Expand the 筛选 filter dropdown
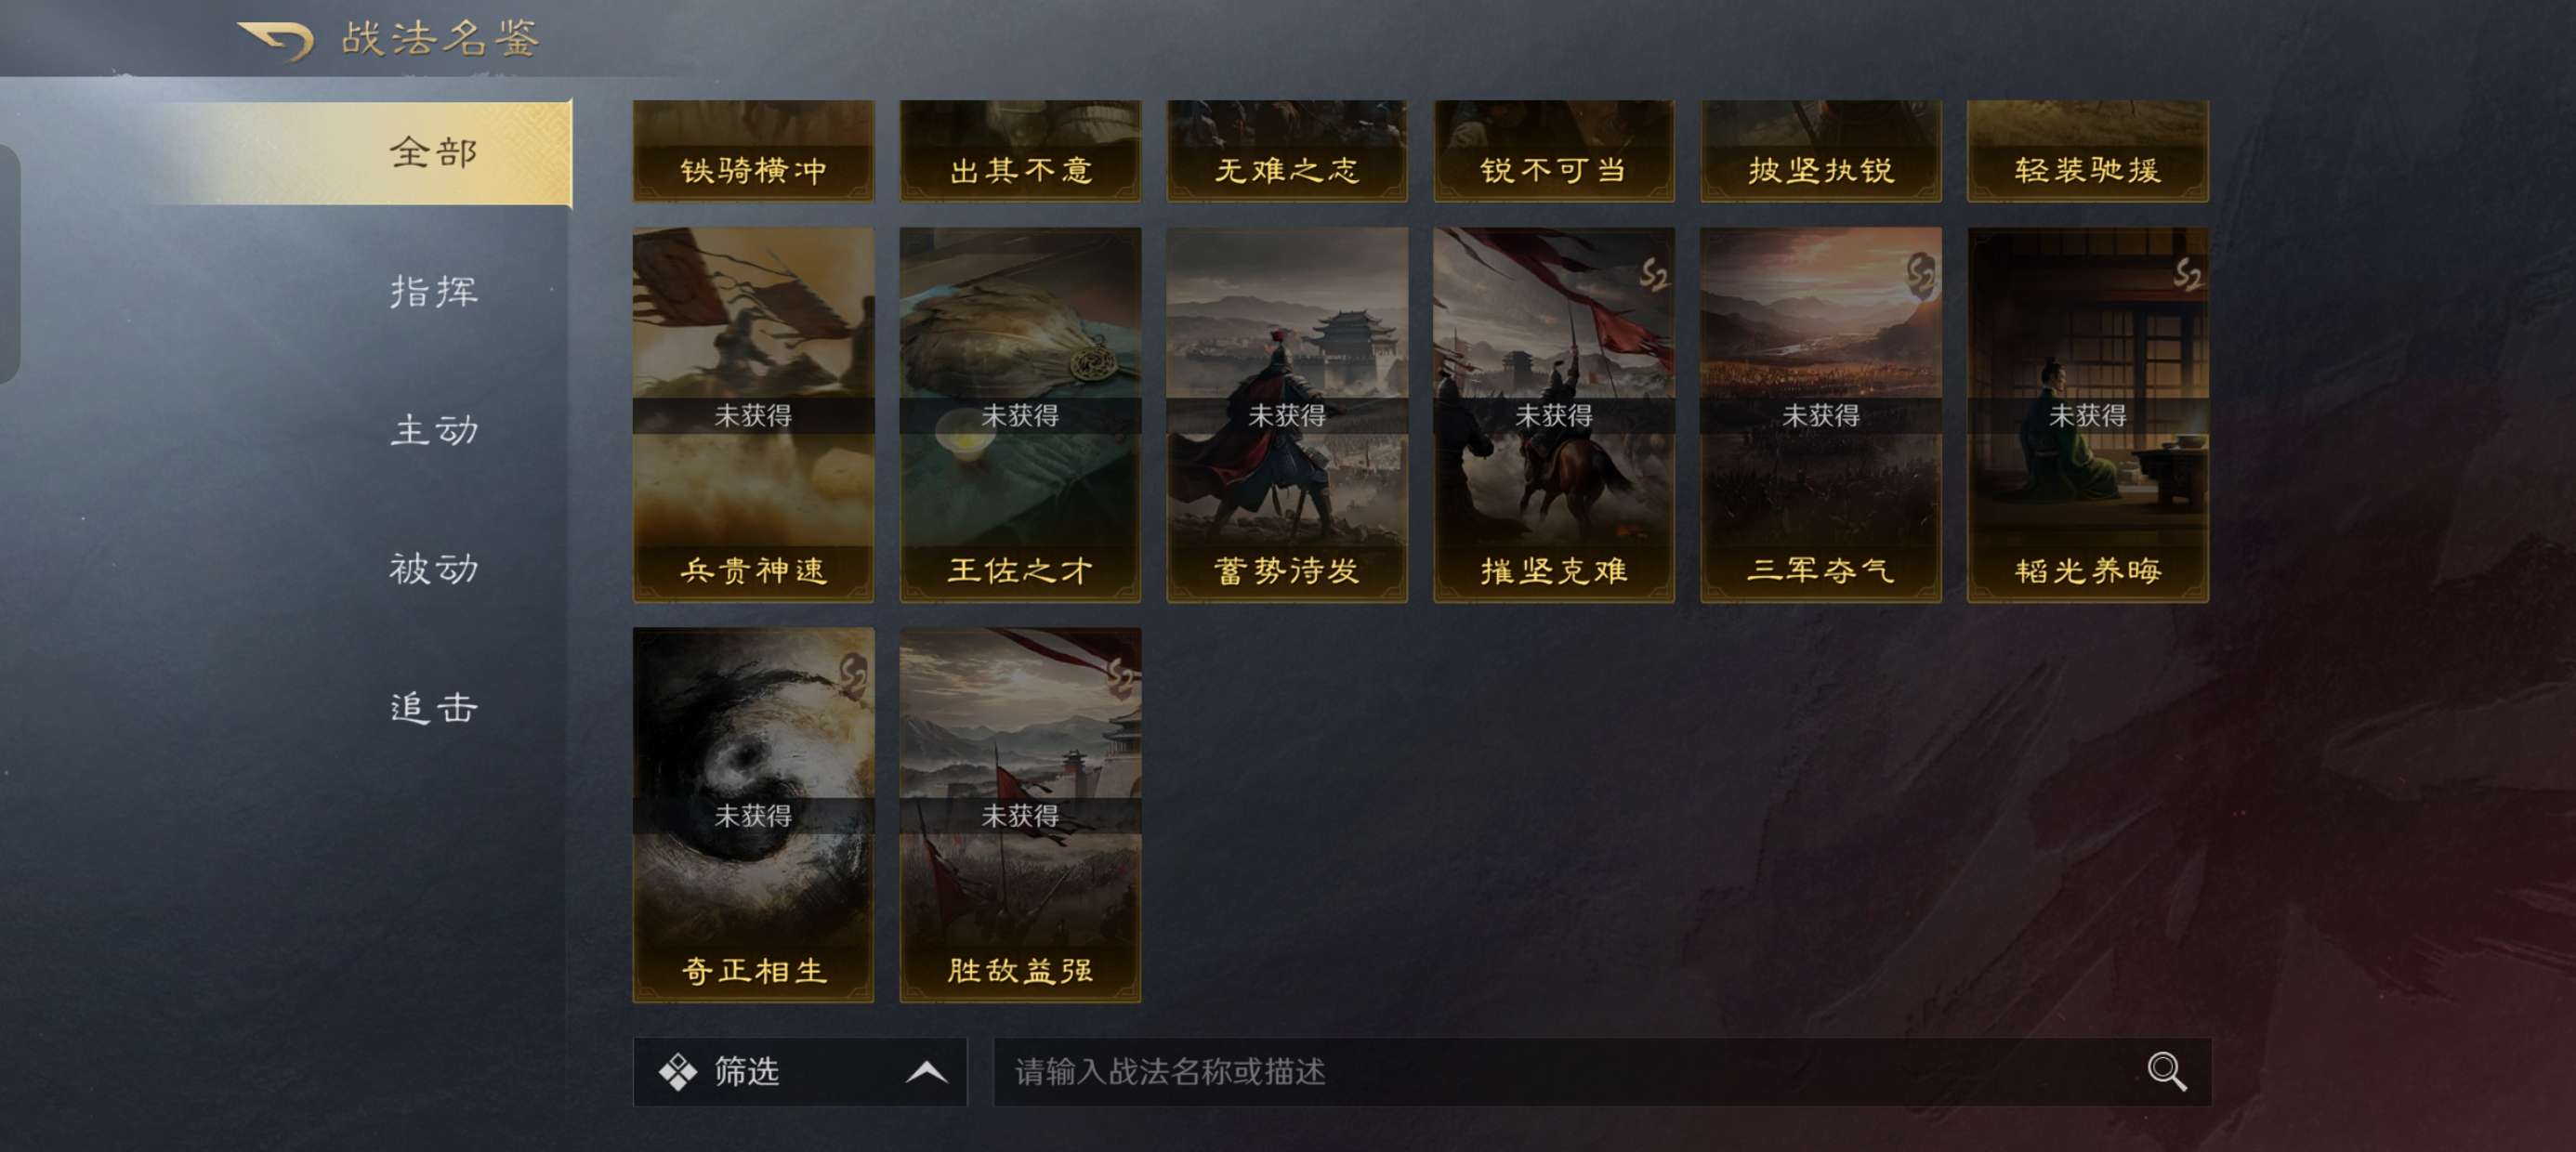The image size is (2576, 1152). (x=800, y=1071)
